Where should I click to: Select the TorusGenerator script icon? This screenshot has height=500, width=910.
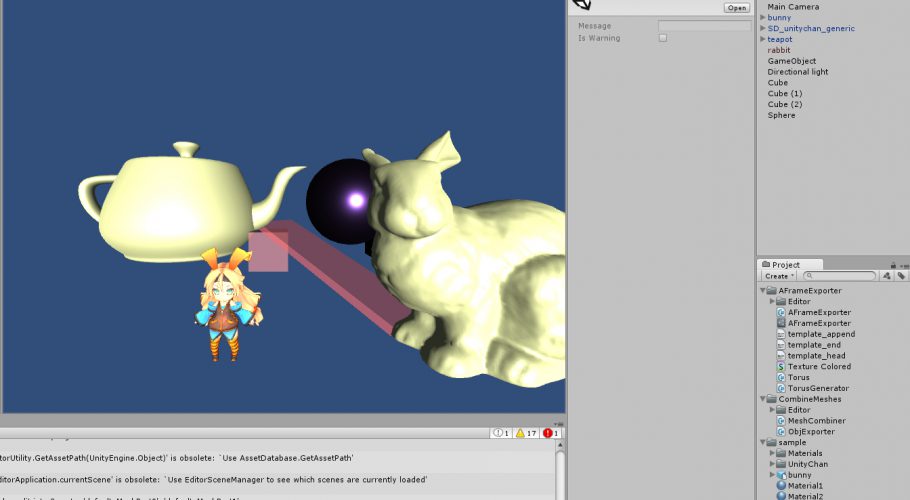pos(781,388)
